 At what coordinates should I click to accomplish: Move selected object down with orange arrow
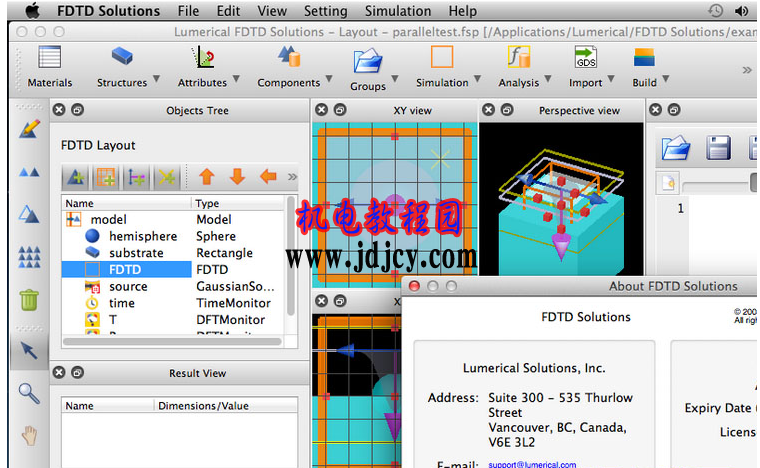[x=237, y=176]
